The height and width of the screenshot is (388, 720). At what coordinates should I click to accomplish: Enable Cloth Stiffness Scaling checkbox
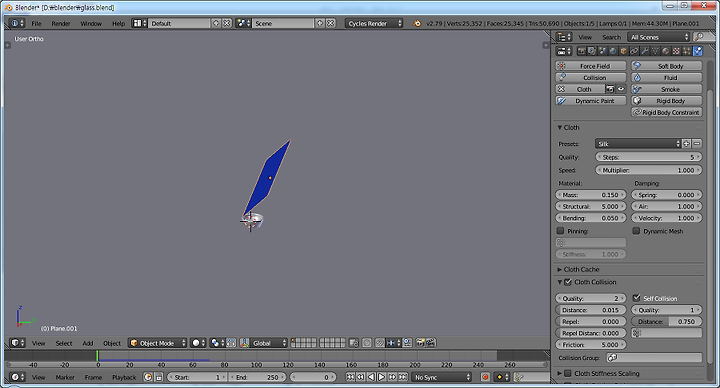point(568,373)
